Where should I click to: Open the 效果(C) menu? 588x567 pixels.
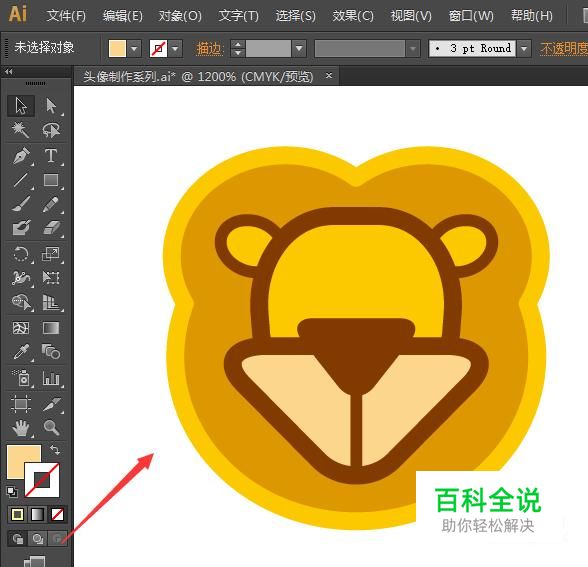[x=353, y=16]
